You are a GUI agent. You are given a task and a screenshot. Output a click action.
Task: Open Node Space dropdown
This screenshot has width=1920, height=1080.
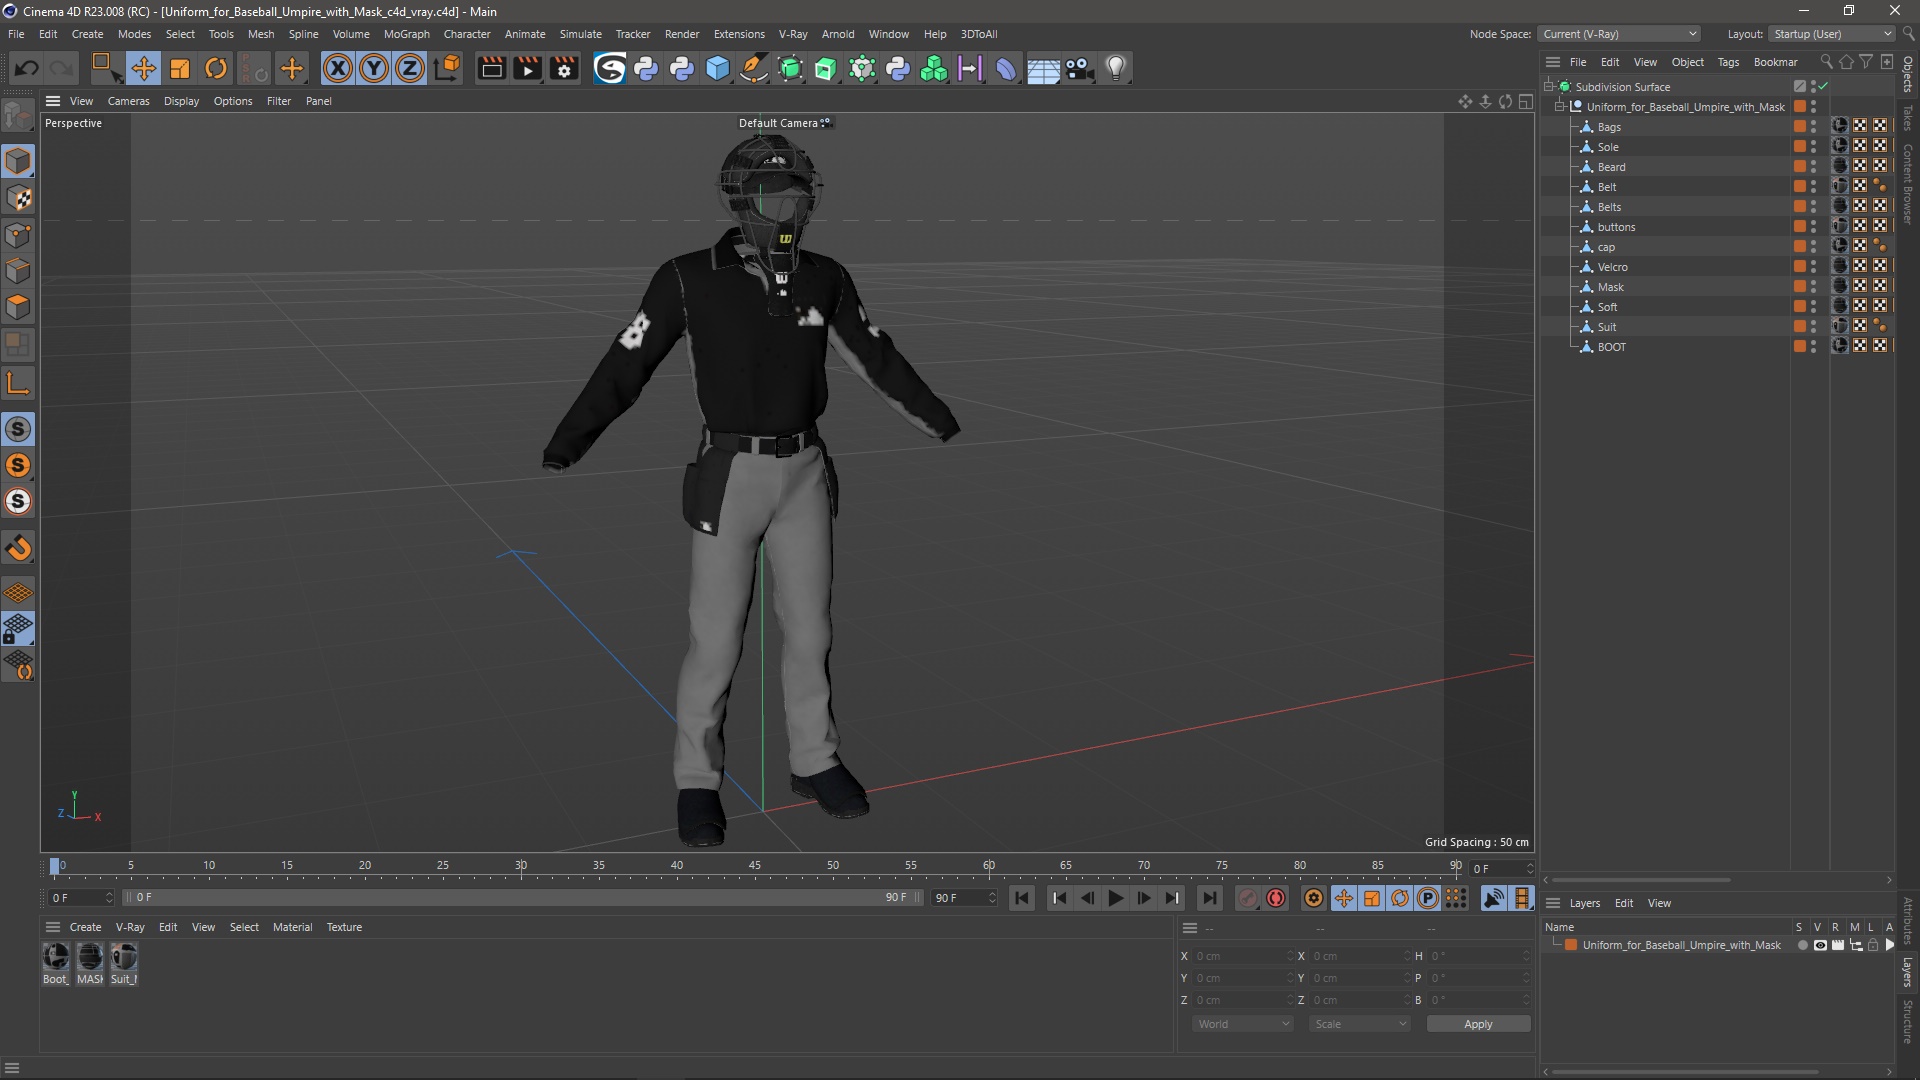[x=1619, y=34]
